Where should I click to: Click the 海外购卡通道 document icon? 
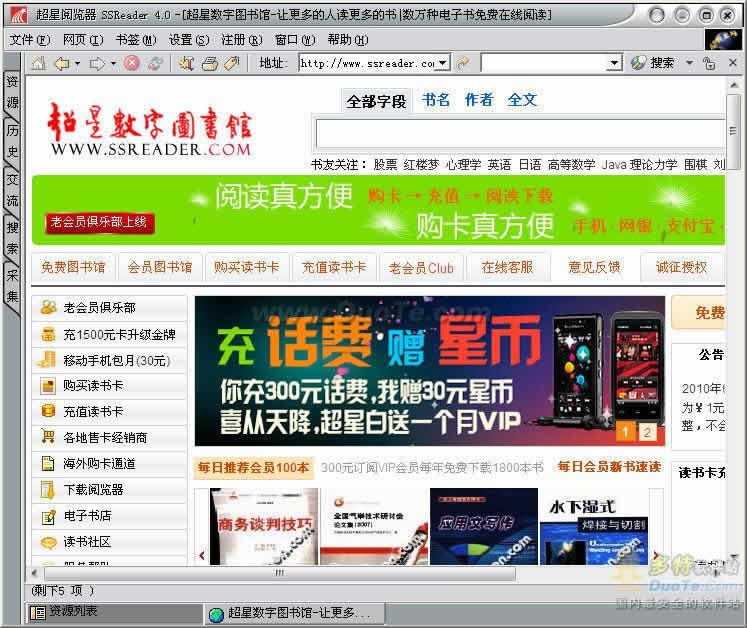pyautogui.click(x=48, y=463)
